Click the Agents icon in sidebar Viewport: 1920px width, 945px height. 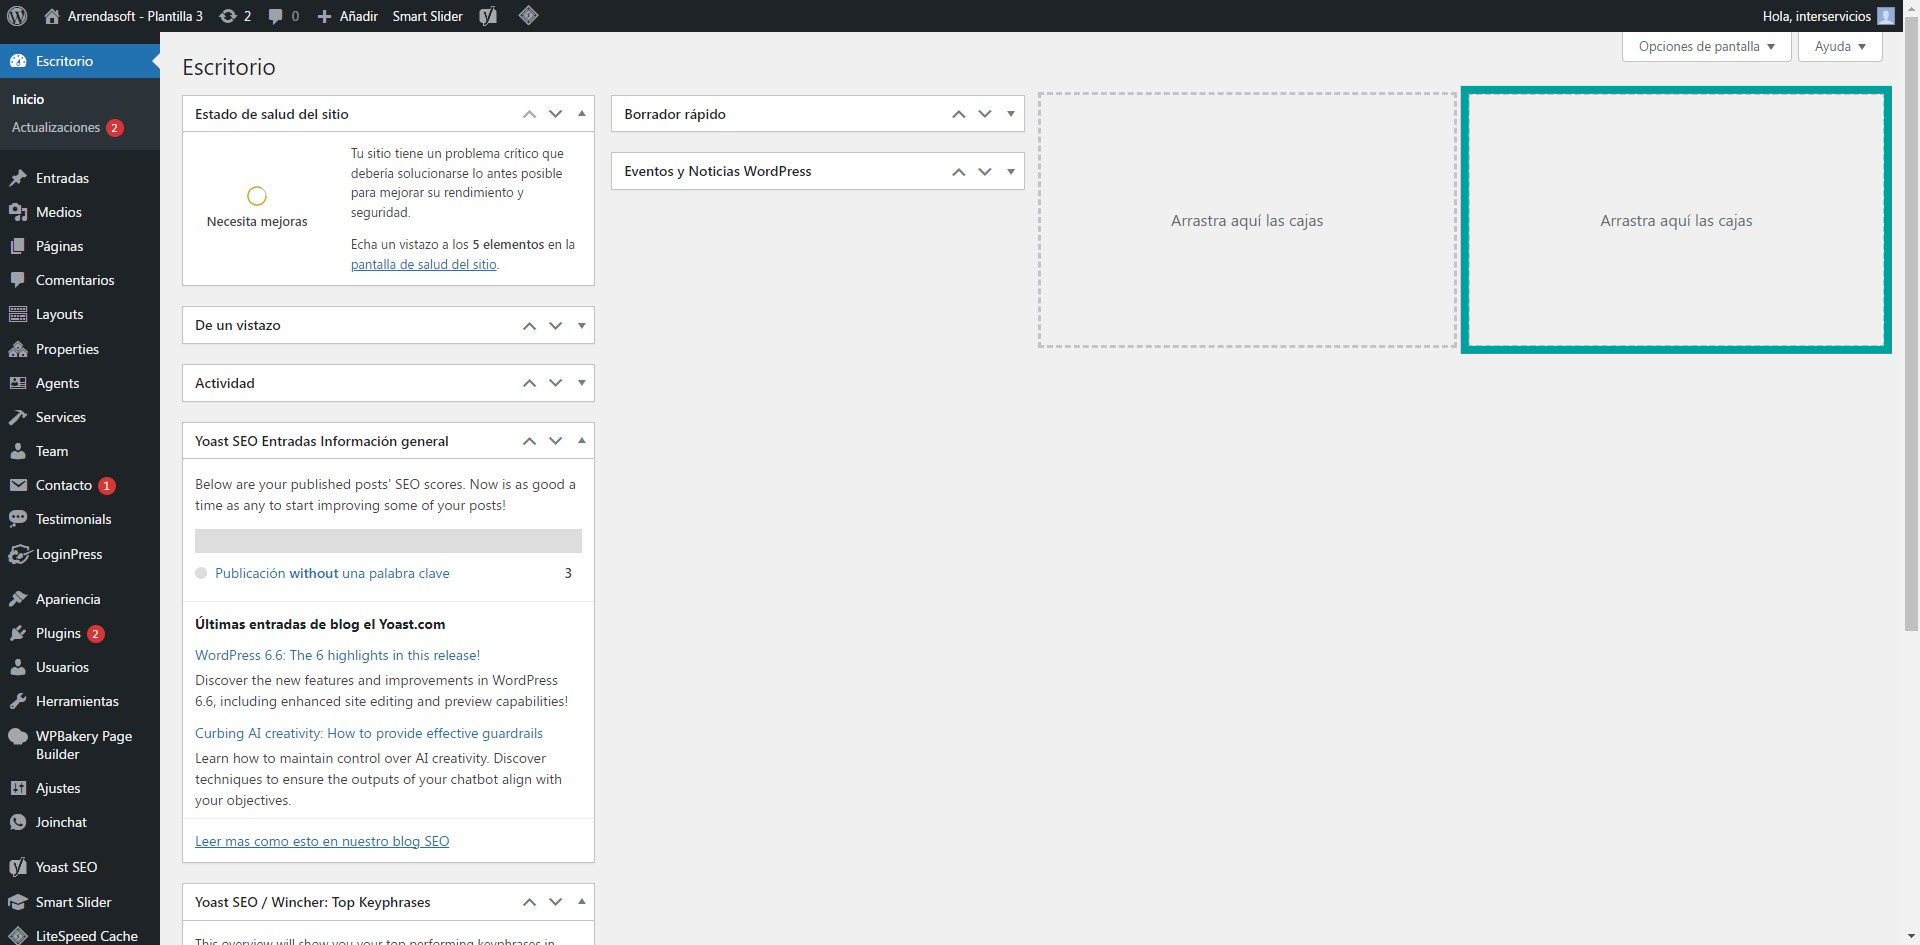[18, 383]
